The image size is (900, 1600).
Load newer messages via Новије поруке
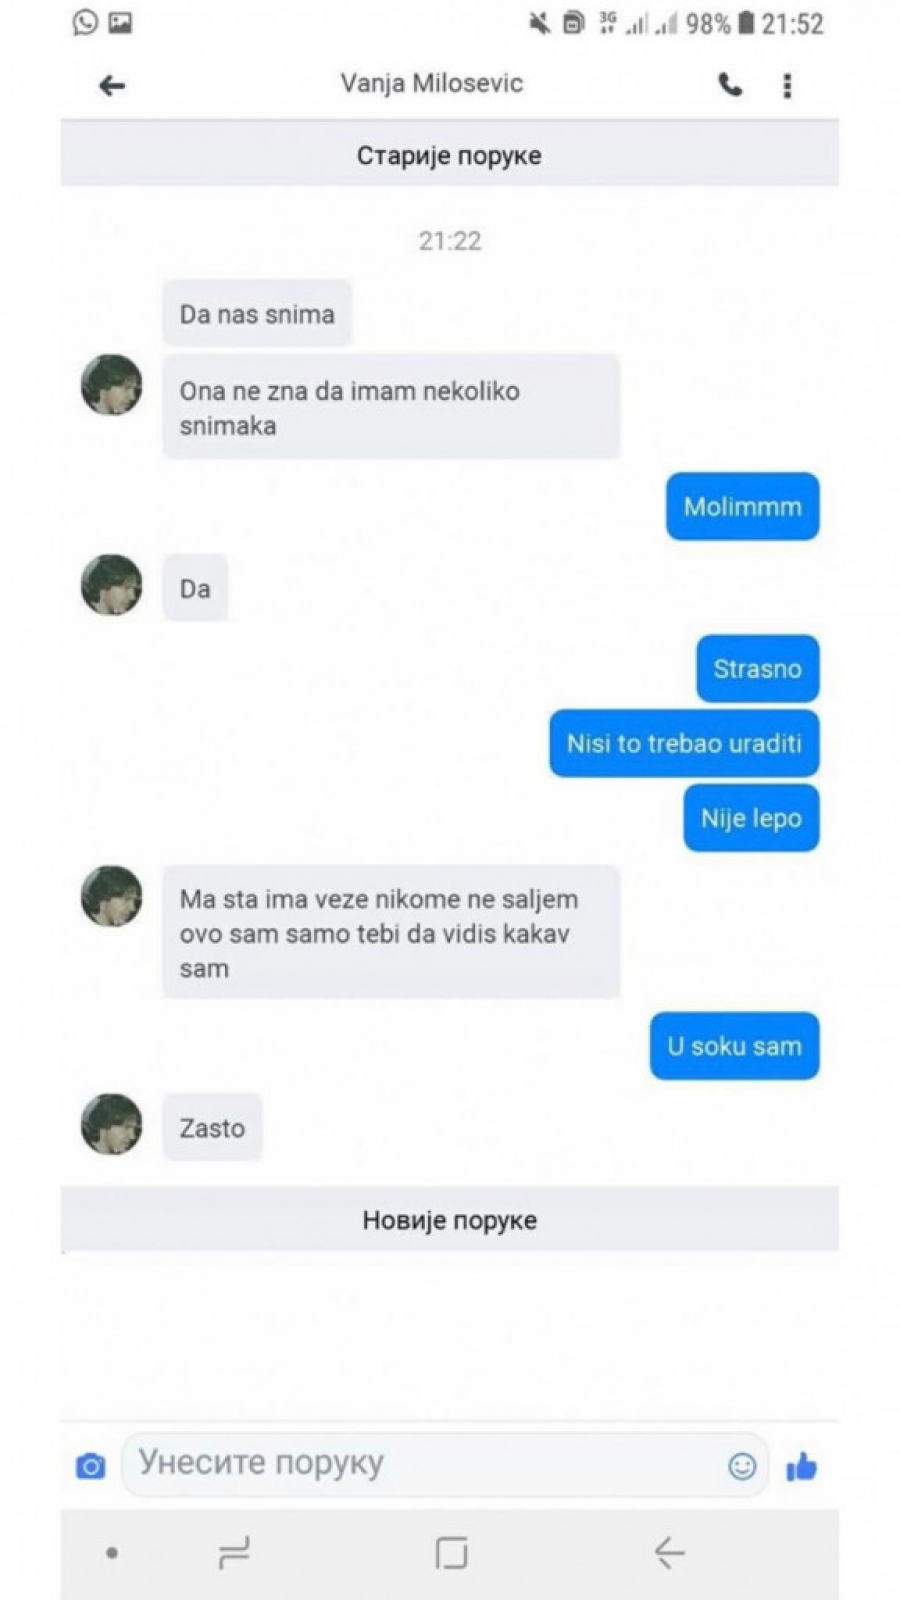tap(450, 1220)
